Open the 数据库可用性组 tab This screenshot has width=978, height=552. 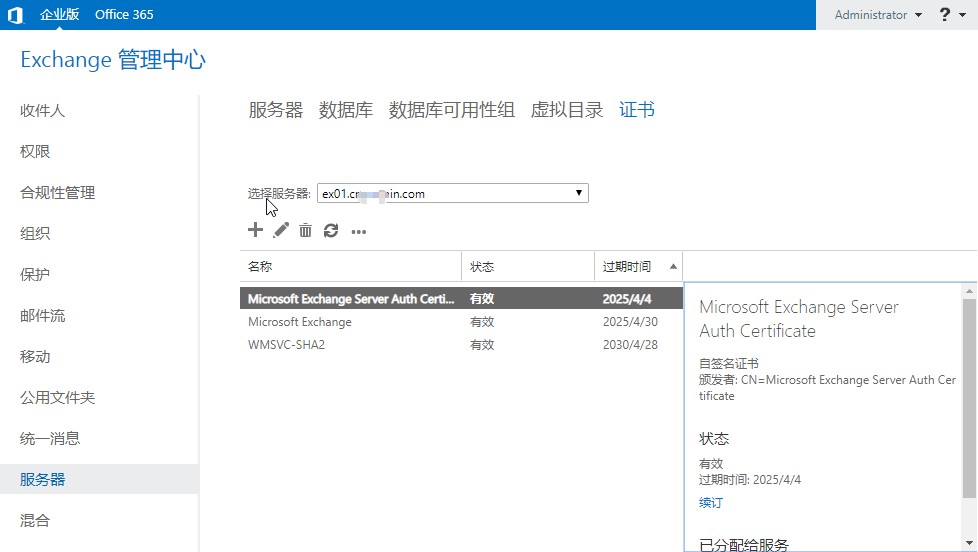tap(452, 110)
